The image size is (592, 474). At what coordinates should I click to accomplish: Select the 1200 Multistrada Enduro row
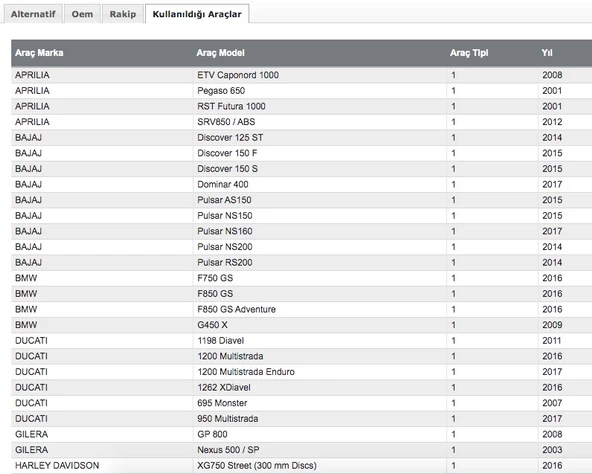point(302,372)
